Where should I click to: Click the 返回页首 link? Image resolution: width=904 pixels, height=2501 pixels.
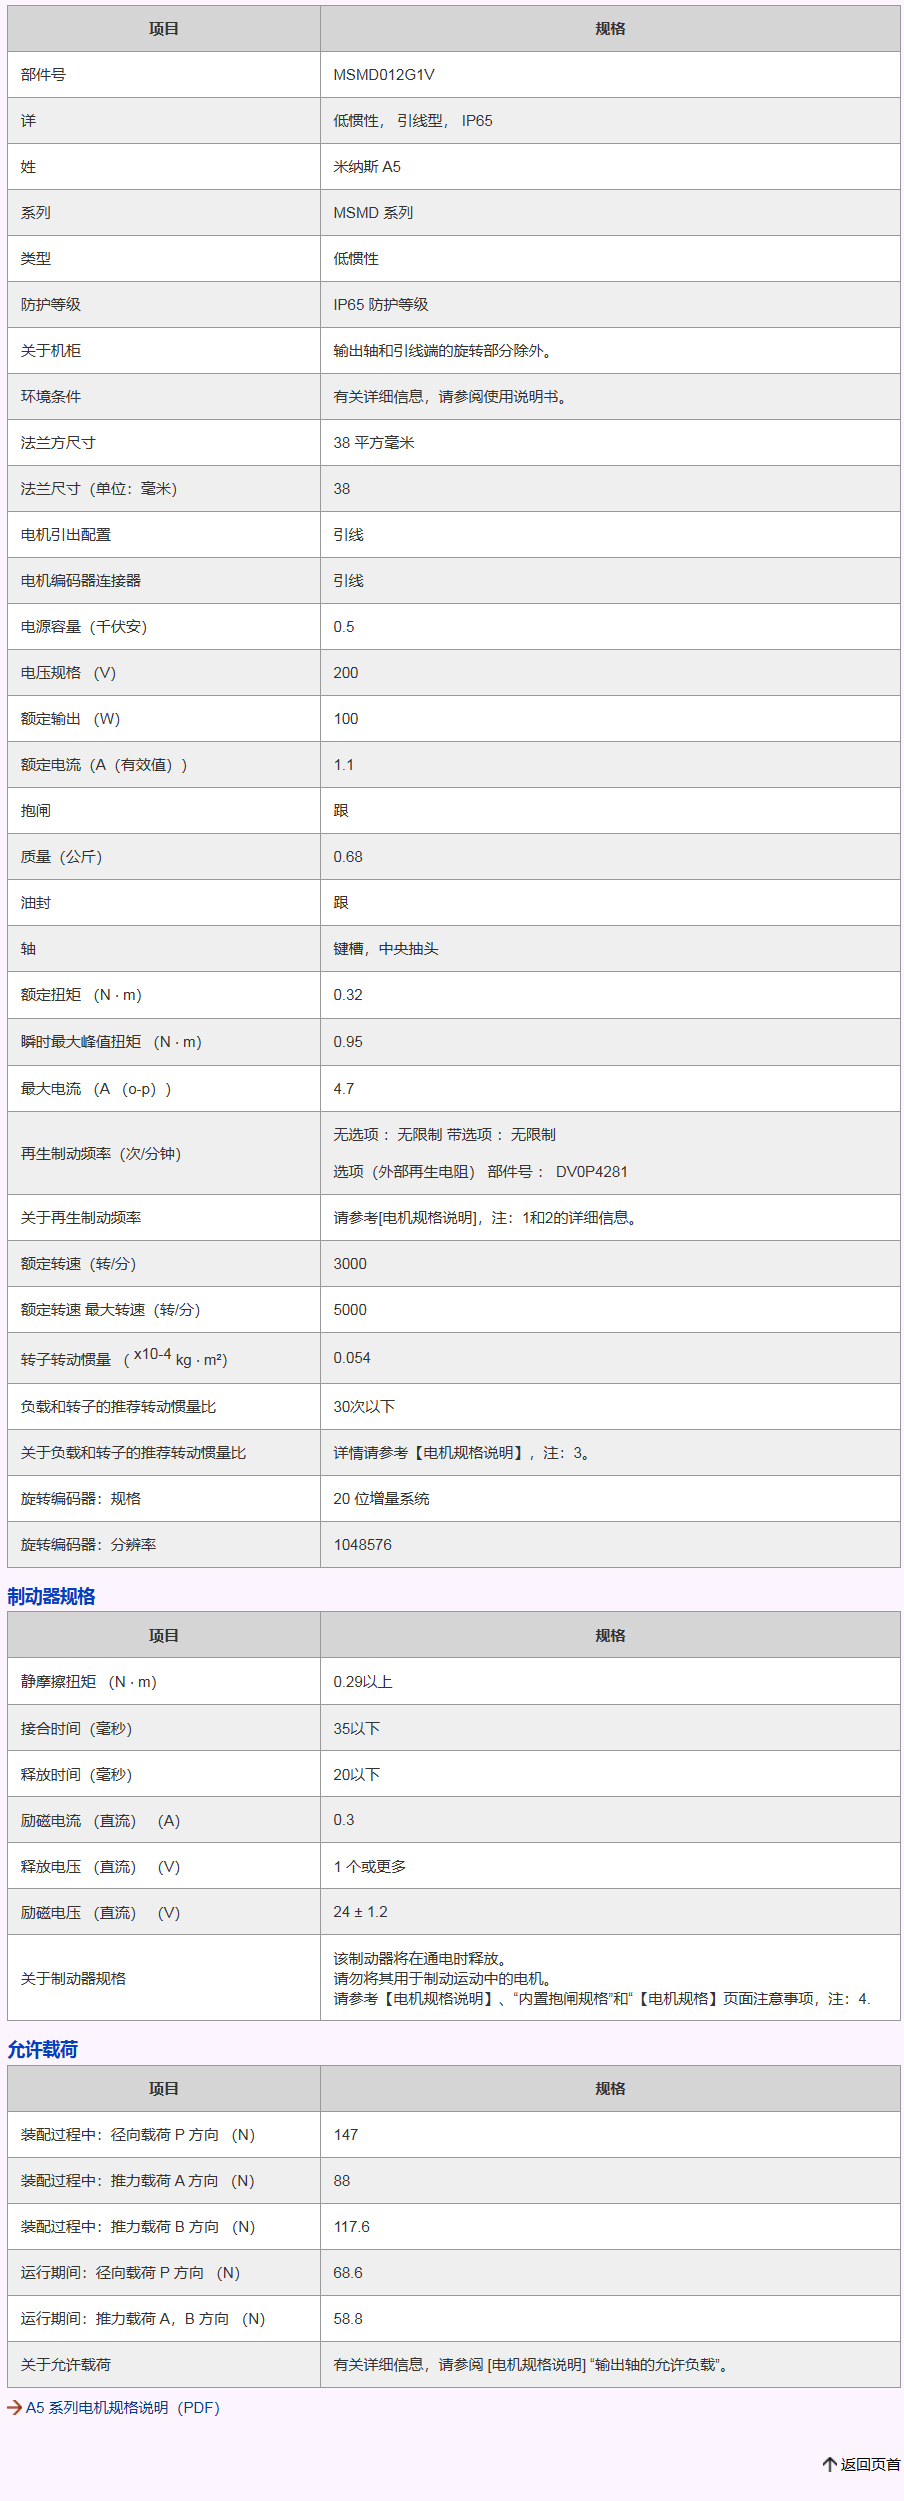point(870,2464)
